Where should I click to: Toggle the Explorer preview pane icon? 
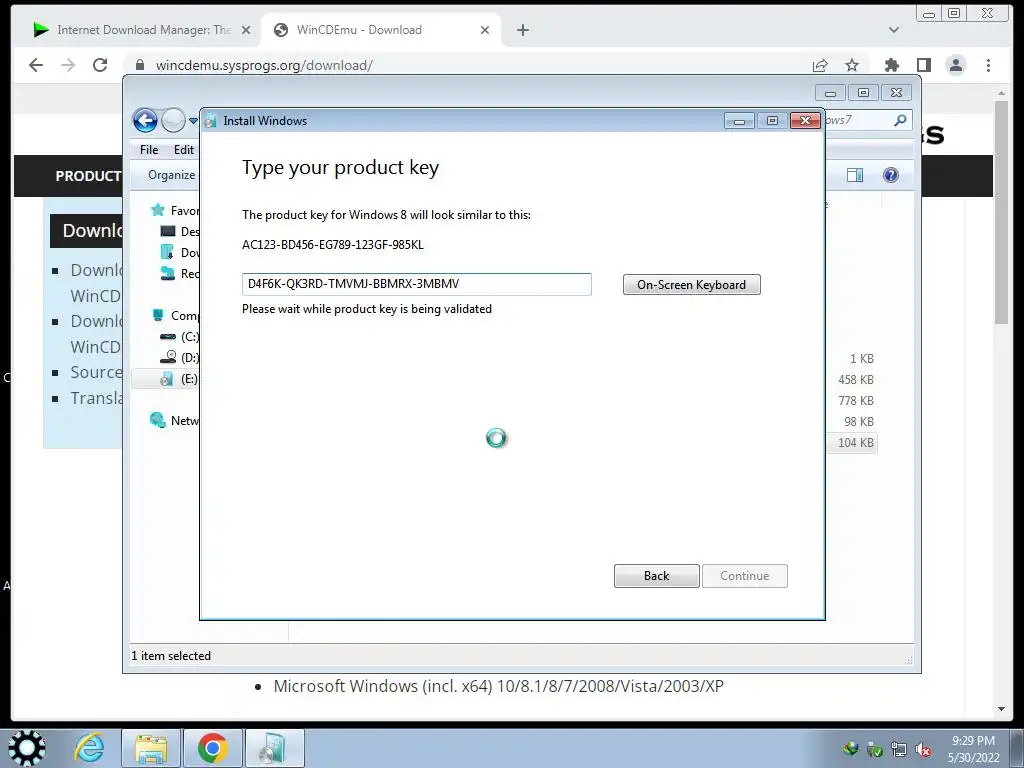point(855,175)
